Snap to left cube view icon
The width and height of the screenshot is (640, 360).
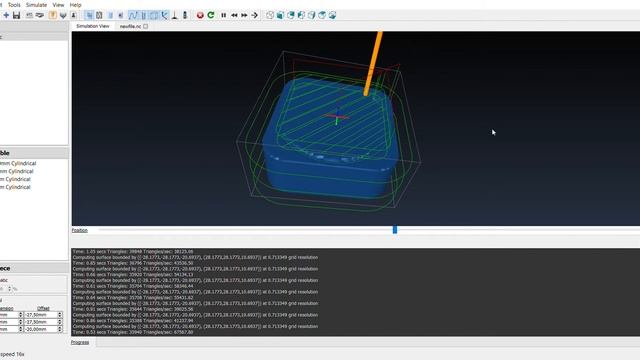[x=301, y=15]
